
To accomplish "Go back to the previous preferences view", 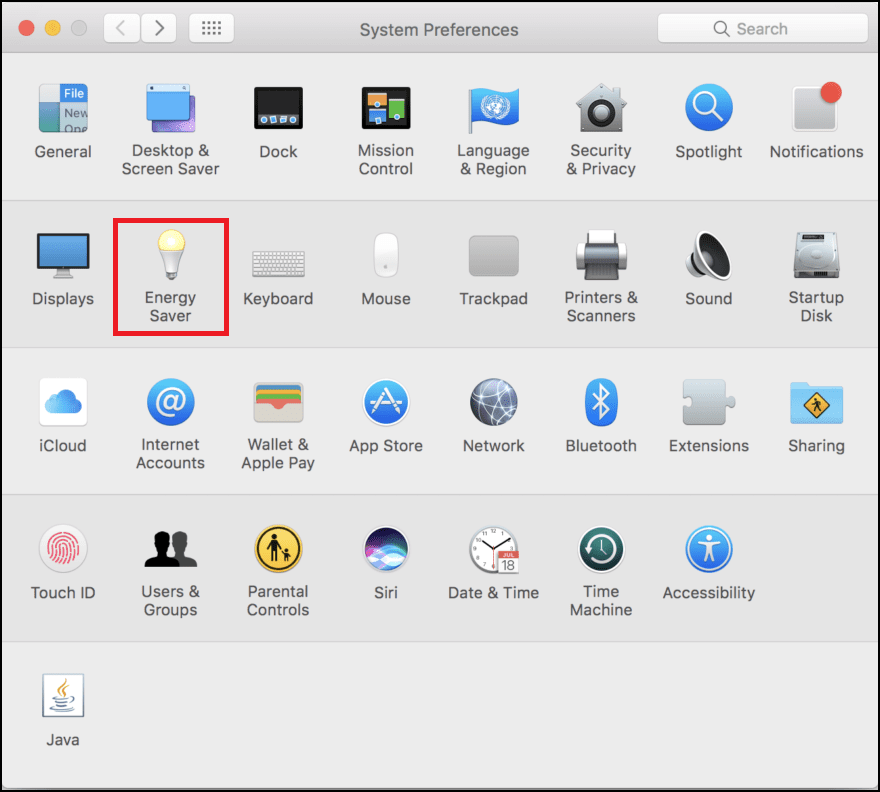I will click(121, 28).
